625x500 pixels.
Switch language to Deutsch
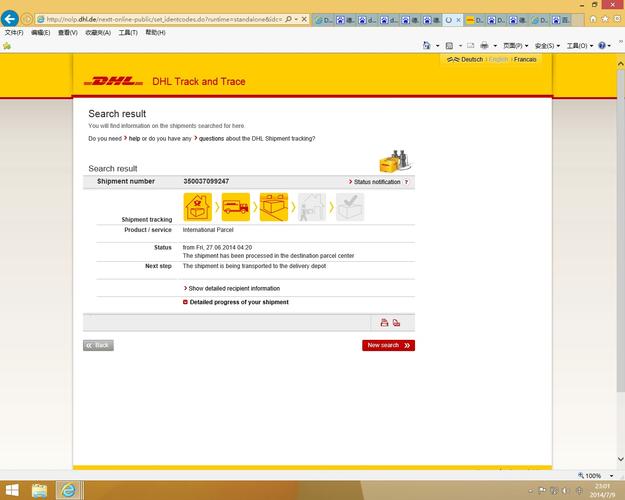(472, 59)
